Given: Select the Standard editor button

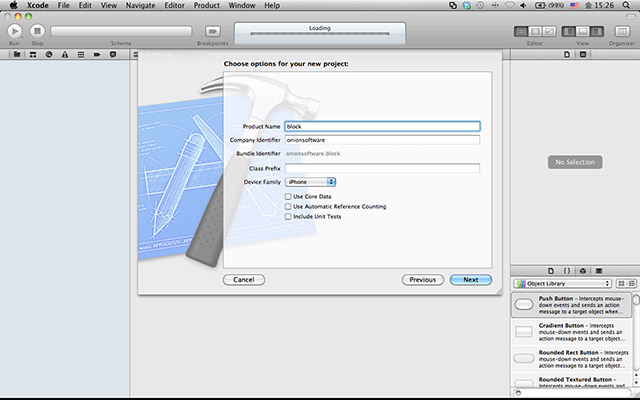Looking at the screenshot, I should (521, 31).
